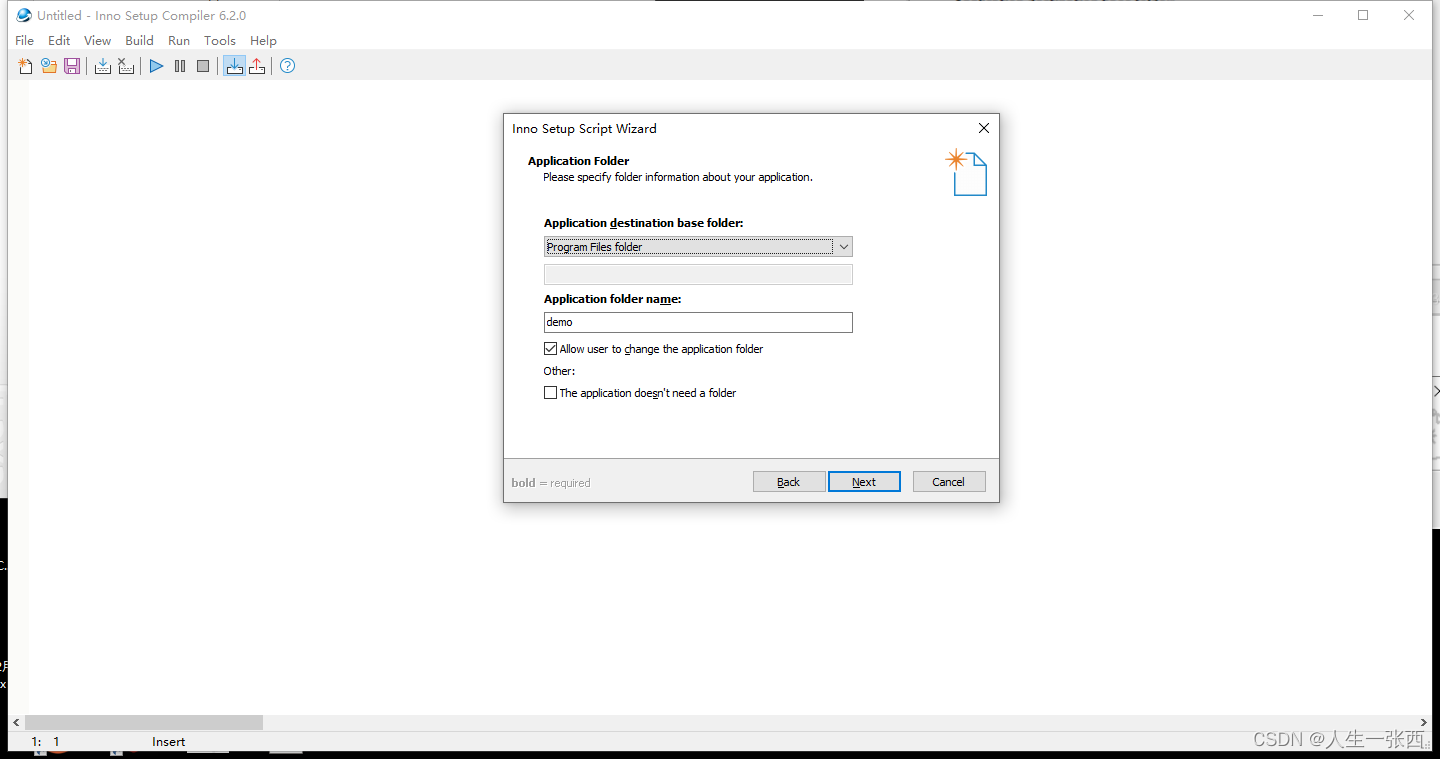Click the Open file toolbar icon
The height and width of the screenshot is (759, 1440).
(x=48, y=66)
